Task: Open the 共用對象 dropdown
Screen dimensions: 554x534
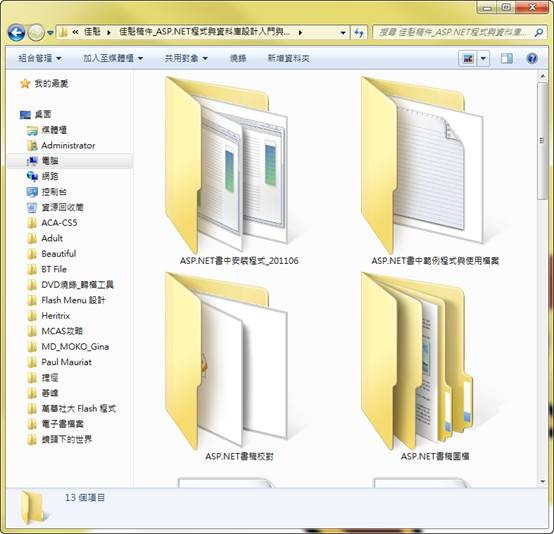Action: [186, 58]
